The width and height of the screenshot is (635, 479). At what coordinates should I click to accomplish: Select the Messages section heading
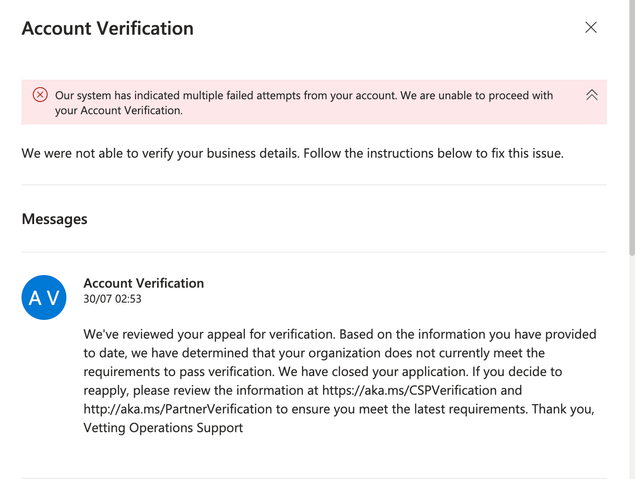[x=54, y=219]
